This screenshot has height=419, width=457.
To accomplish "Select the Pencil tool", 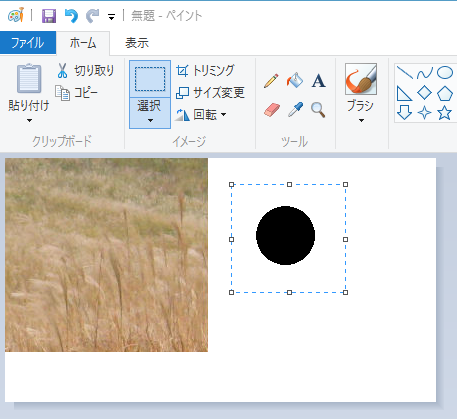I will (x=271, y=81).
